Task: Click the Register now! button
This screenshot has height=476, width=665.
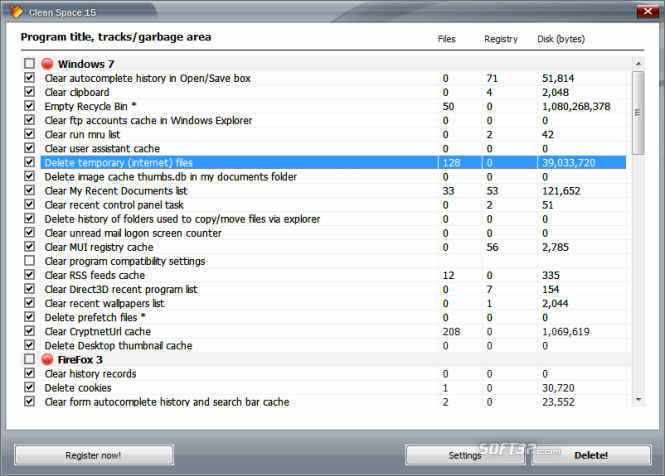Action: click(94, 455)
